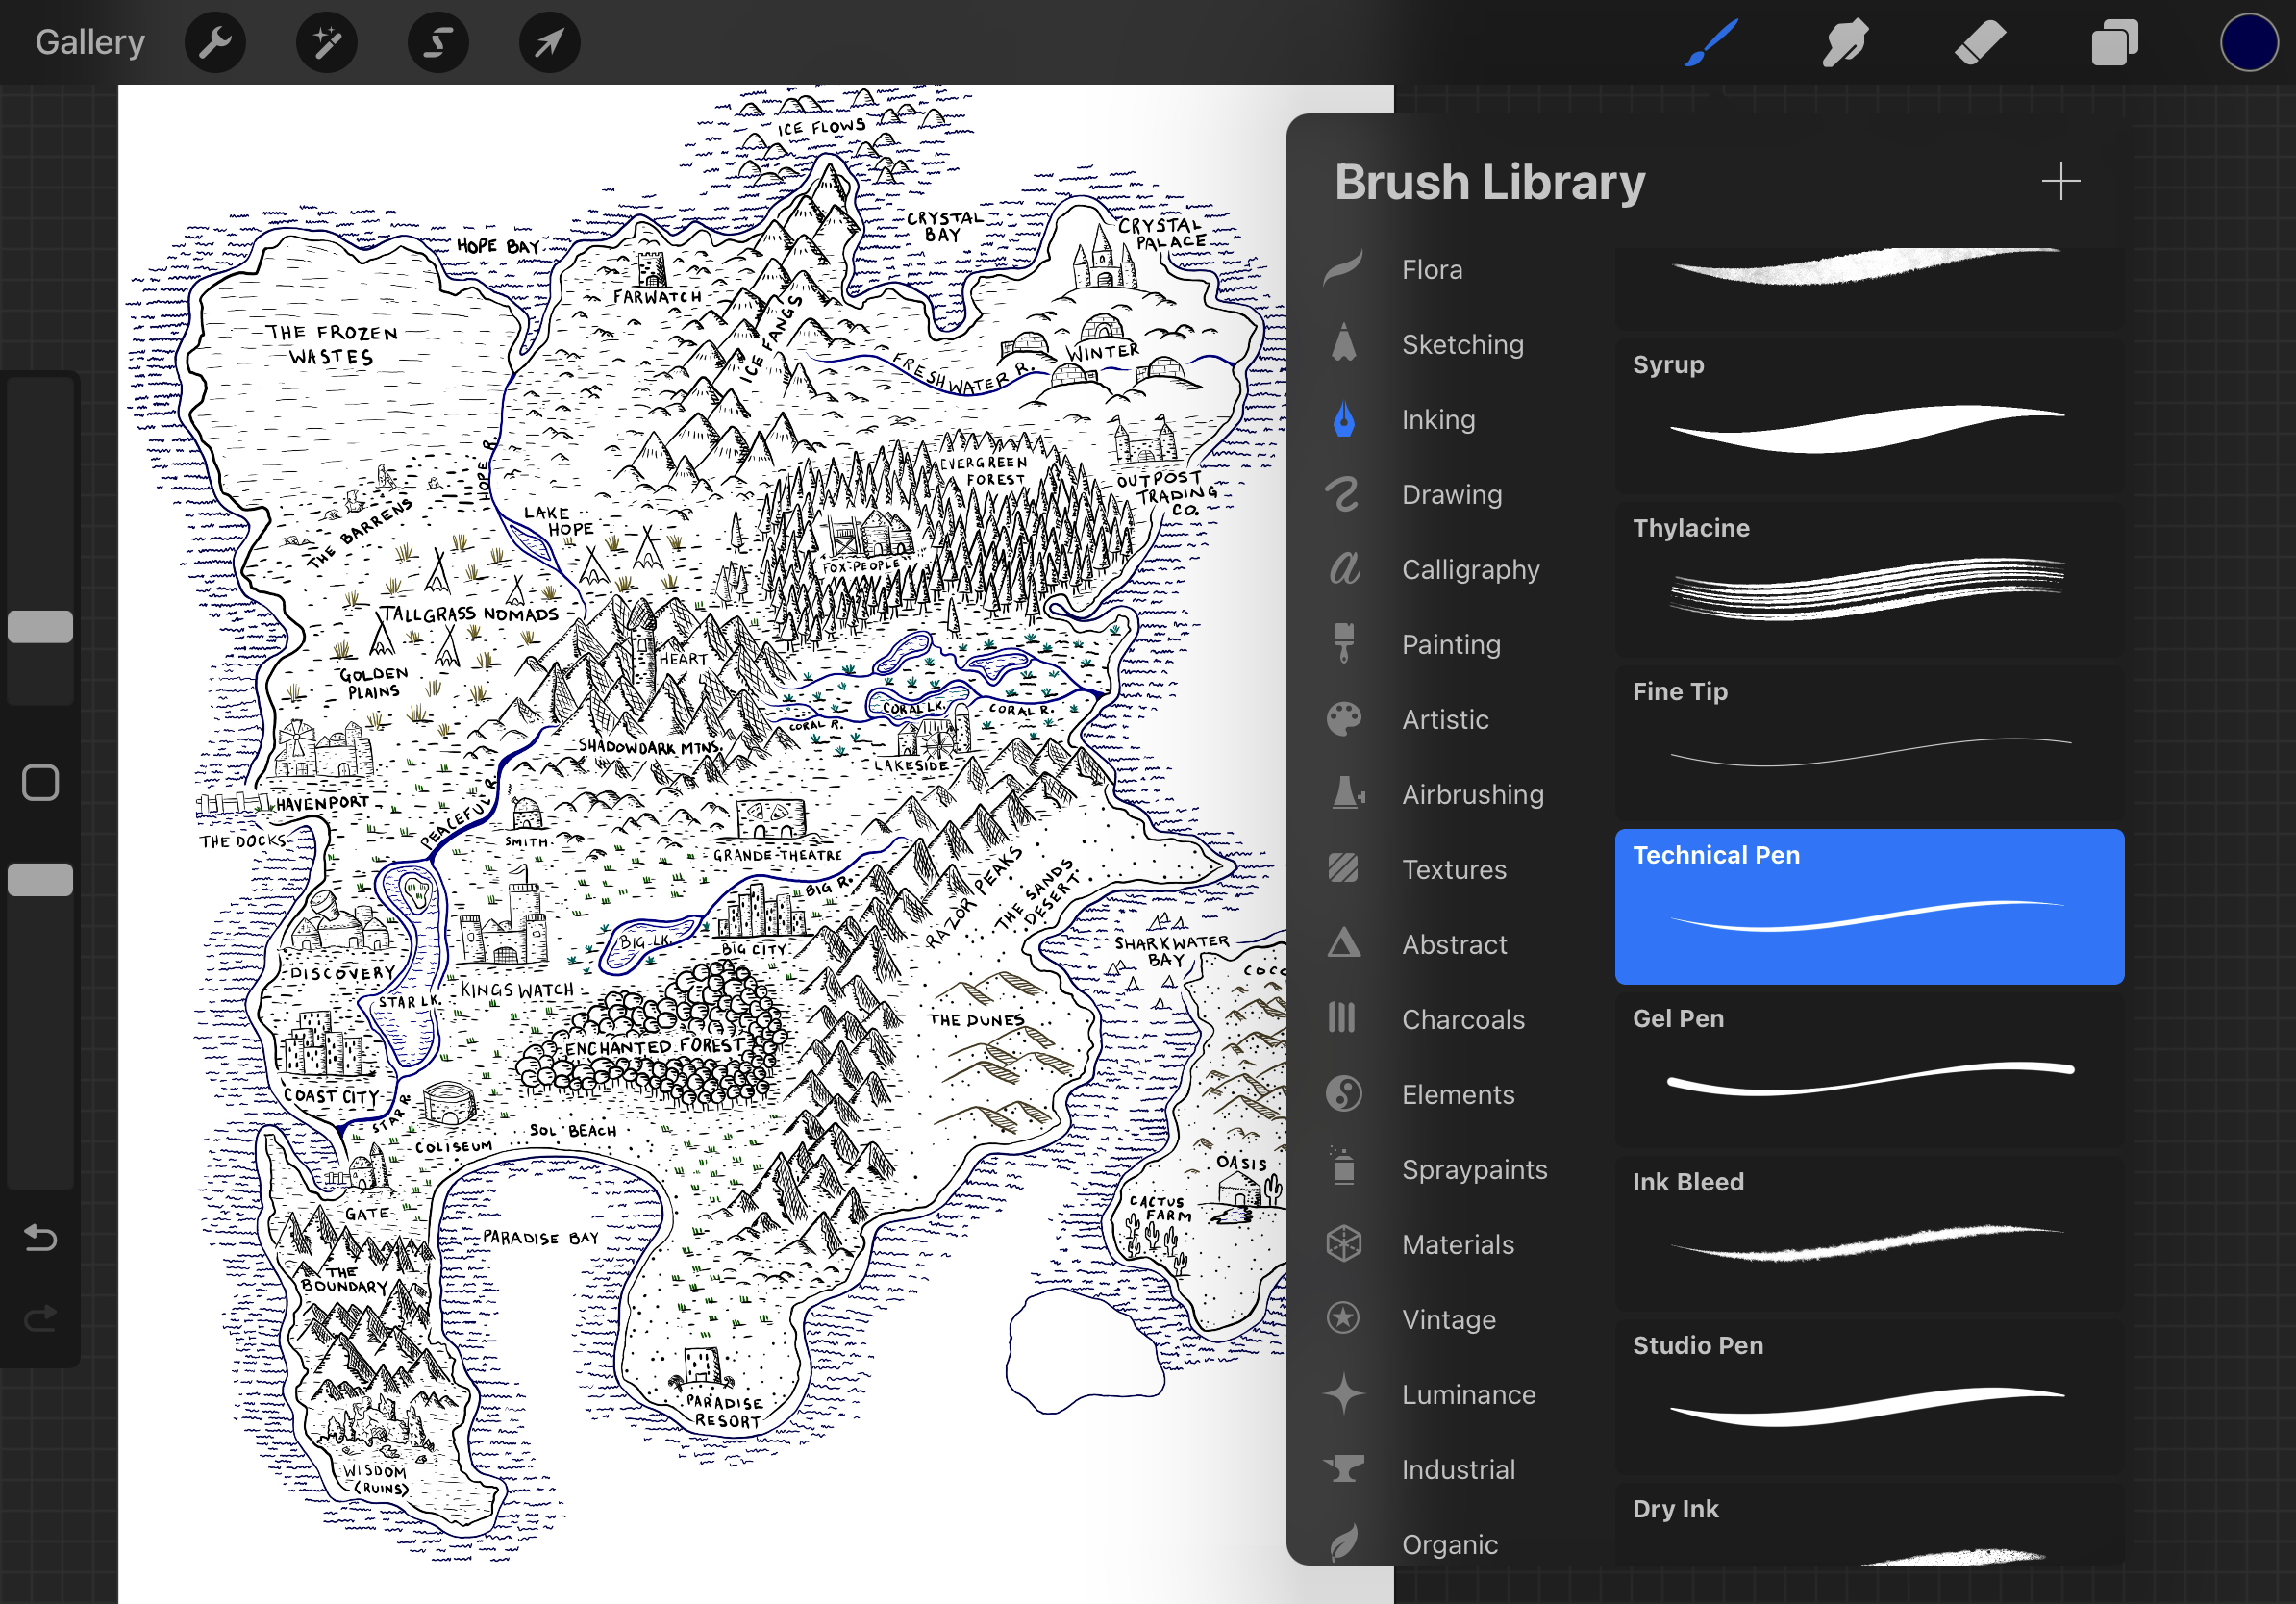This screenshot has height=1604, width=2296.
Task: Click the brush size slider handle
Action: [x=40, y=627]
